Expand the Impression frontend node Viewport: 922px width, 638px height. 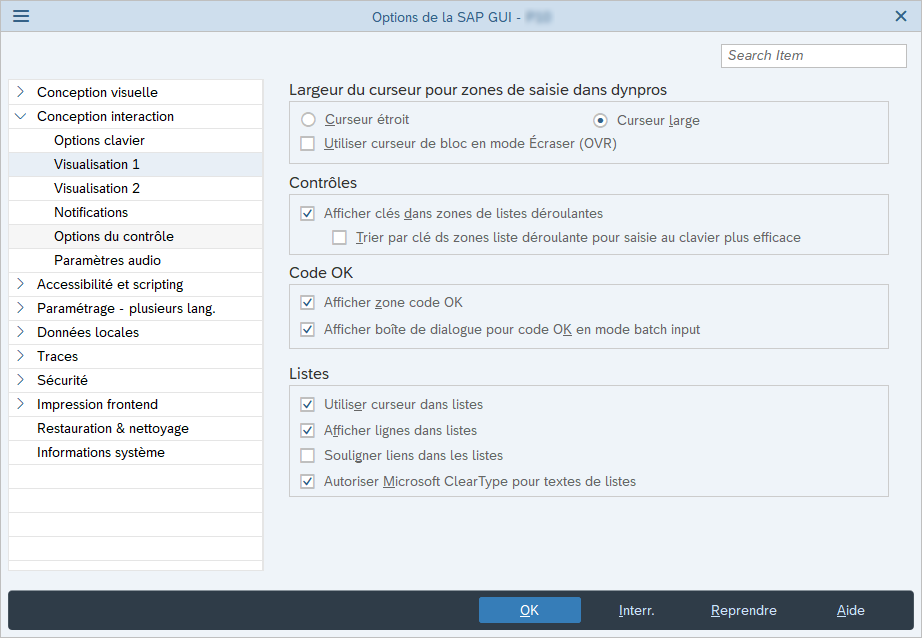coord(20,404)
